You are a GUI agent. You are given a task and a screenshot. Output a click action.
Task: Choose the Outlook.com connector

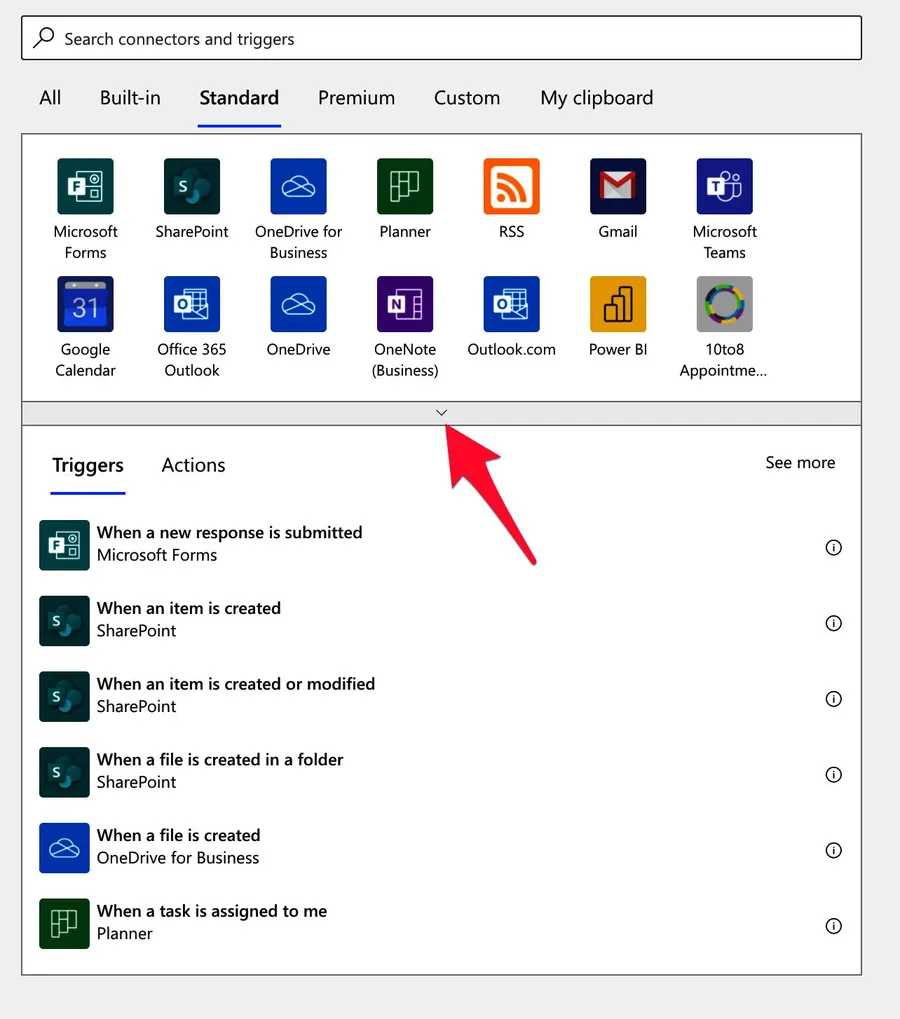click(x=511, y=304)
